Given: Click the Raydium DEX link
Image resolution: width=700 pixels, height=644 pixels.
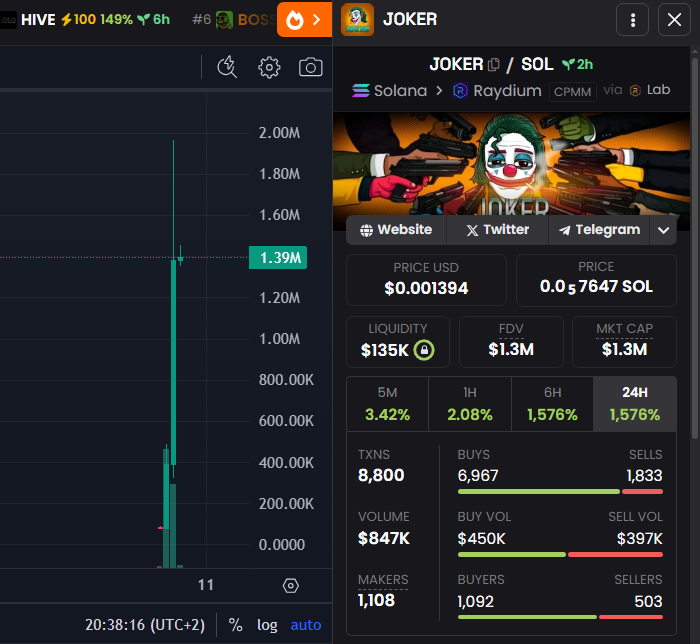Looking at the screenshot, I should point(497,91).
